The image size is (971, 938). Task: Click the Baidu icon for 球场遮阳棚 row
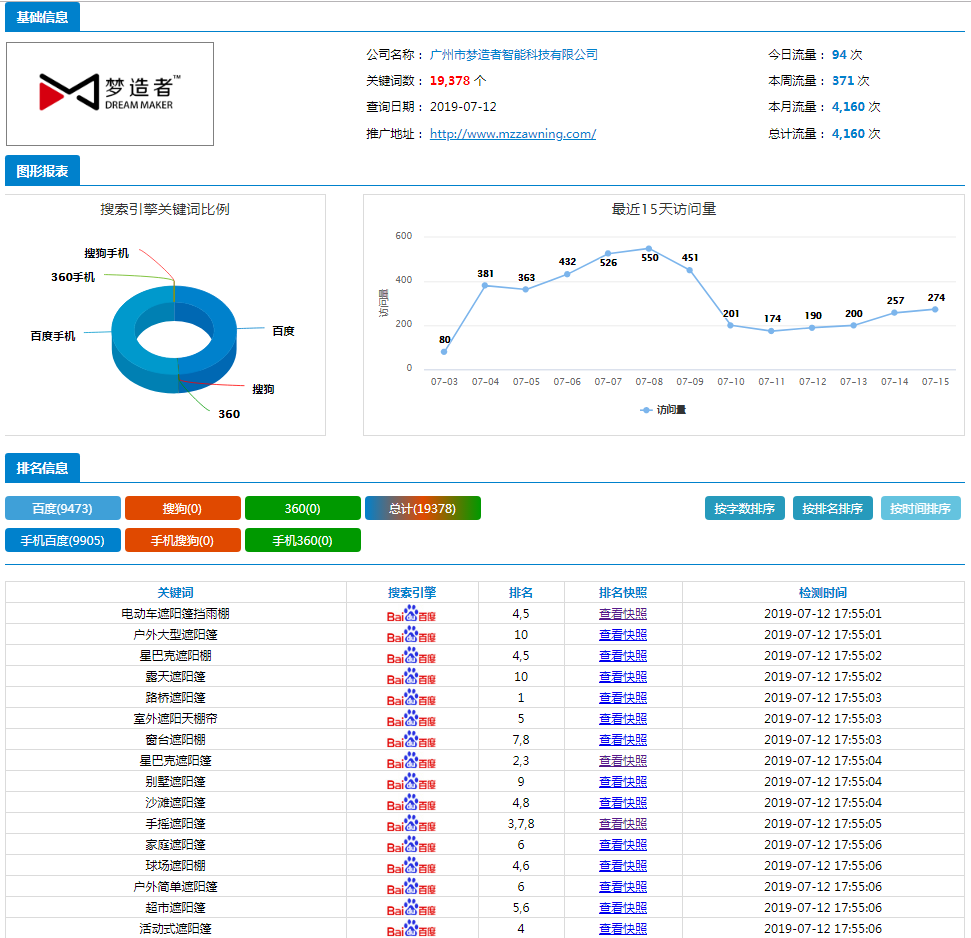click(412, 866)
